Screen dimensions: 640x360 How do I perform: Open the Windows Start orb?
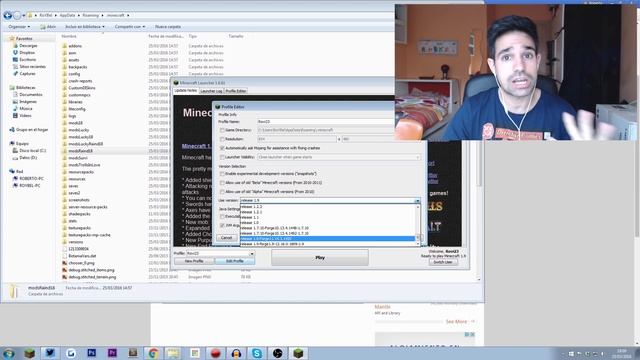click(x=9, y=353)
